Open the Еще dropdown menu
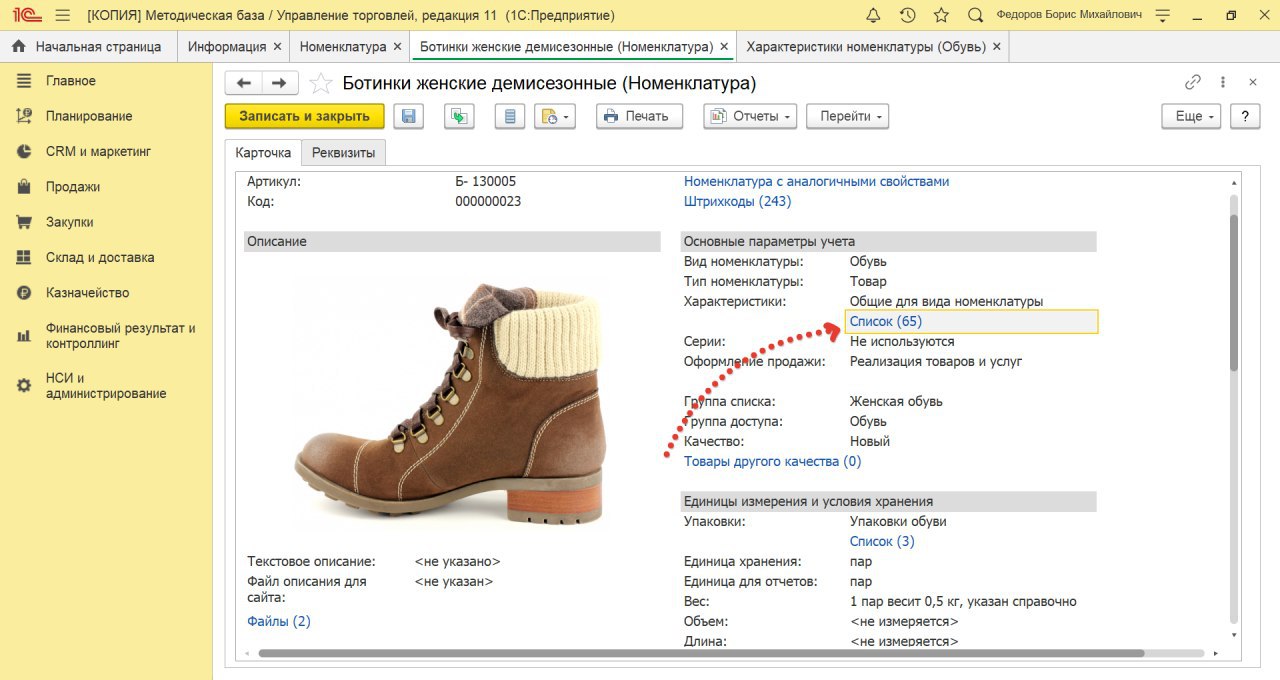The height and width of the screenshot is (680, 1280). (x=1192, y=116)
